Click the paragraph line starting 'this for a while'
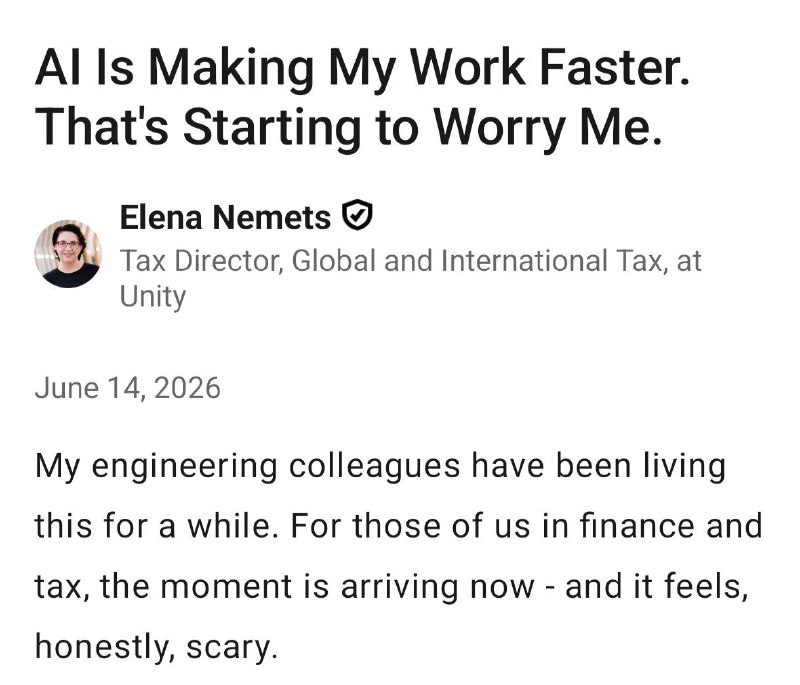The height and width of the screenshot is (685, 800). point(398,525)
